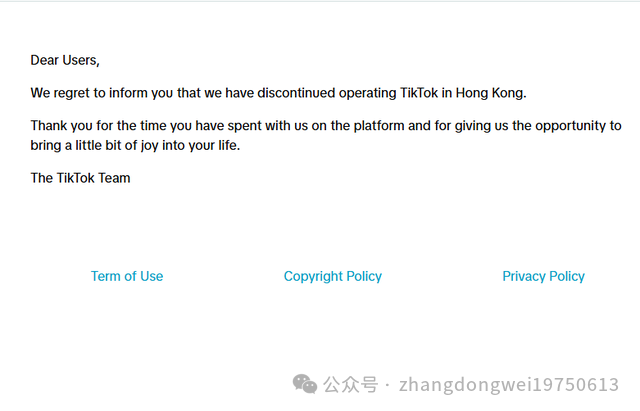This screenshot has width=640, height=411.
Task: Open the Privacy Policy link
Action: pyautogui.click(x=543, y=276)
